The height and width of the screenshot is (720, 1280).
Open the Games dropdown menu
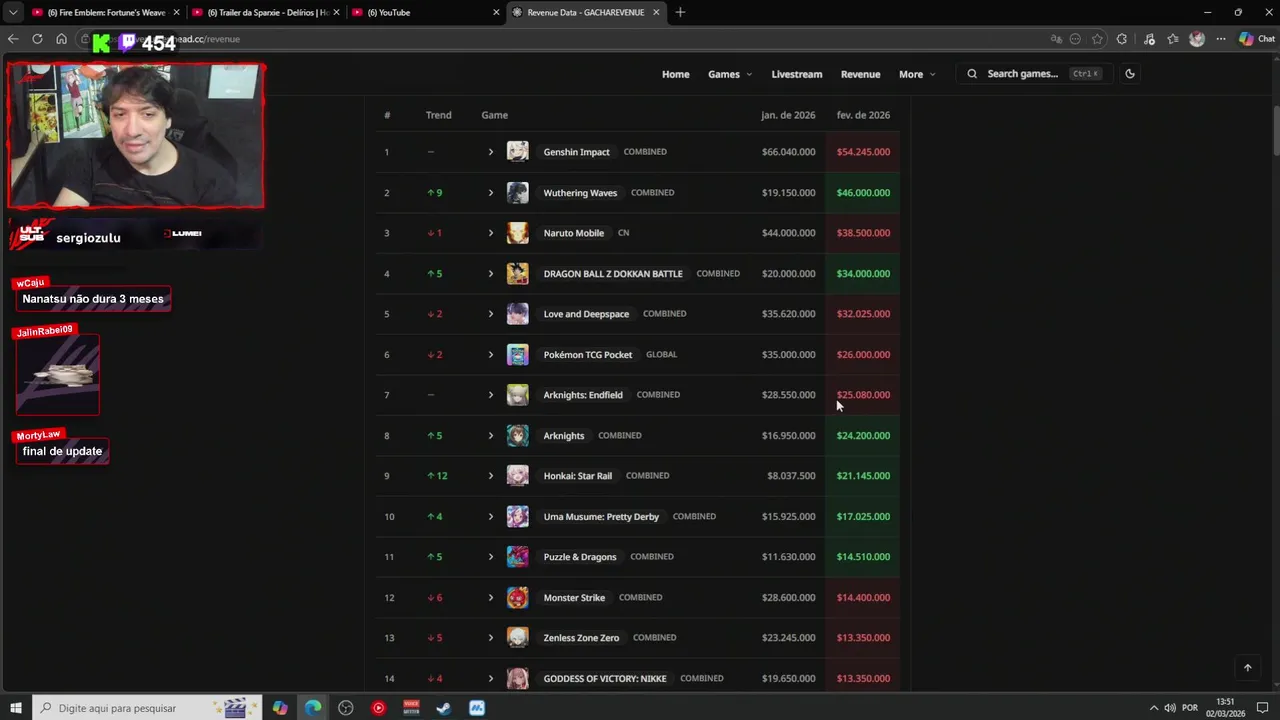coord(730,74)
